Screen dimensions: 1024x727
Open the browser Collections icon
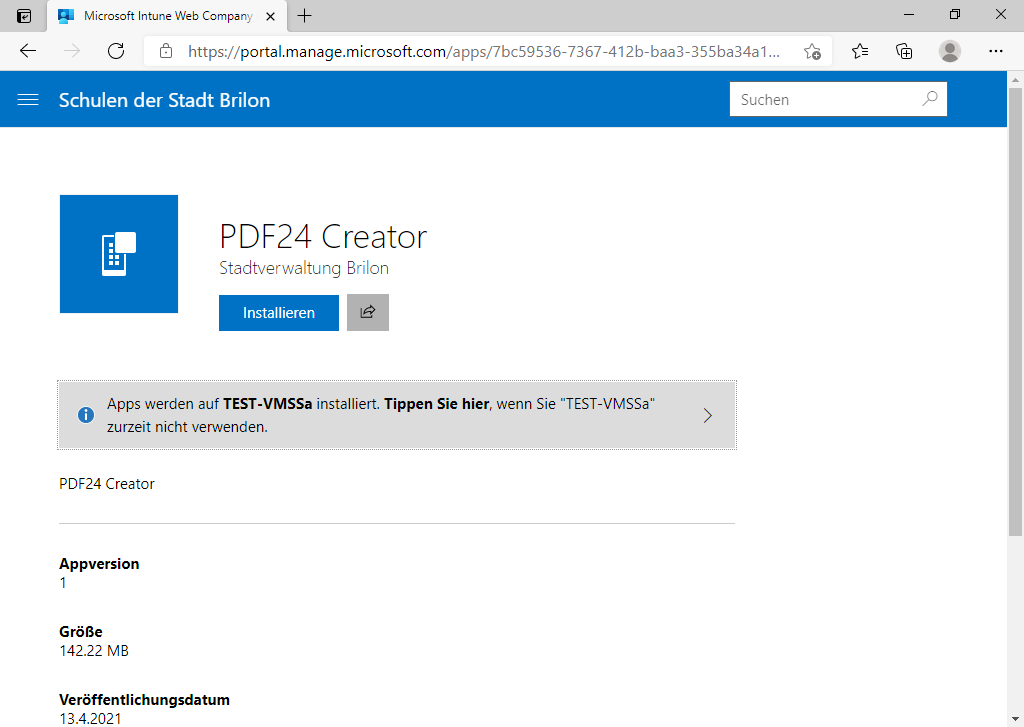tap(904, 51)
